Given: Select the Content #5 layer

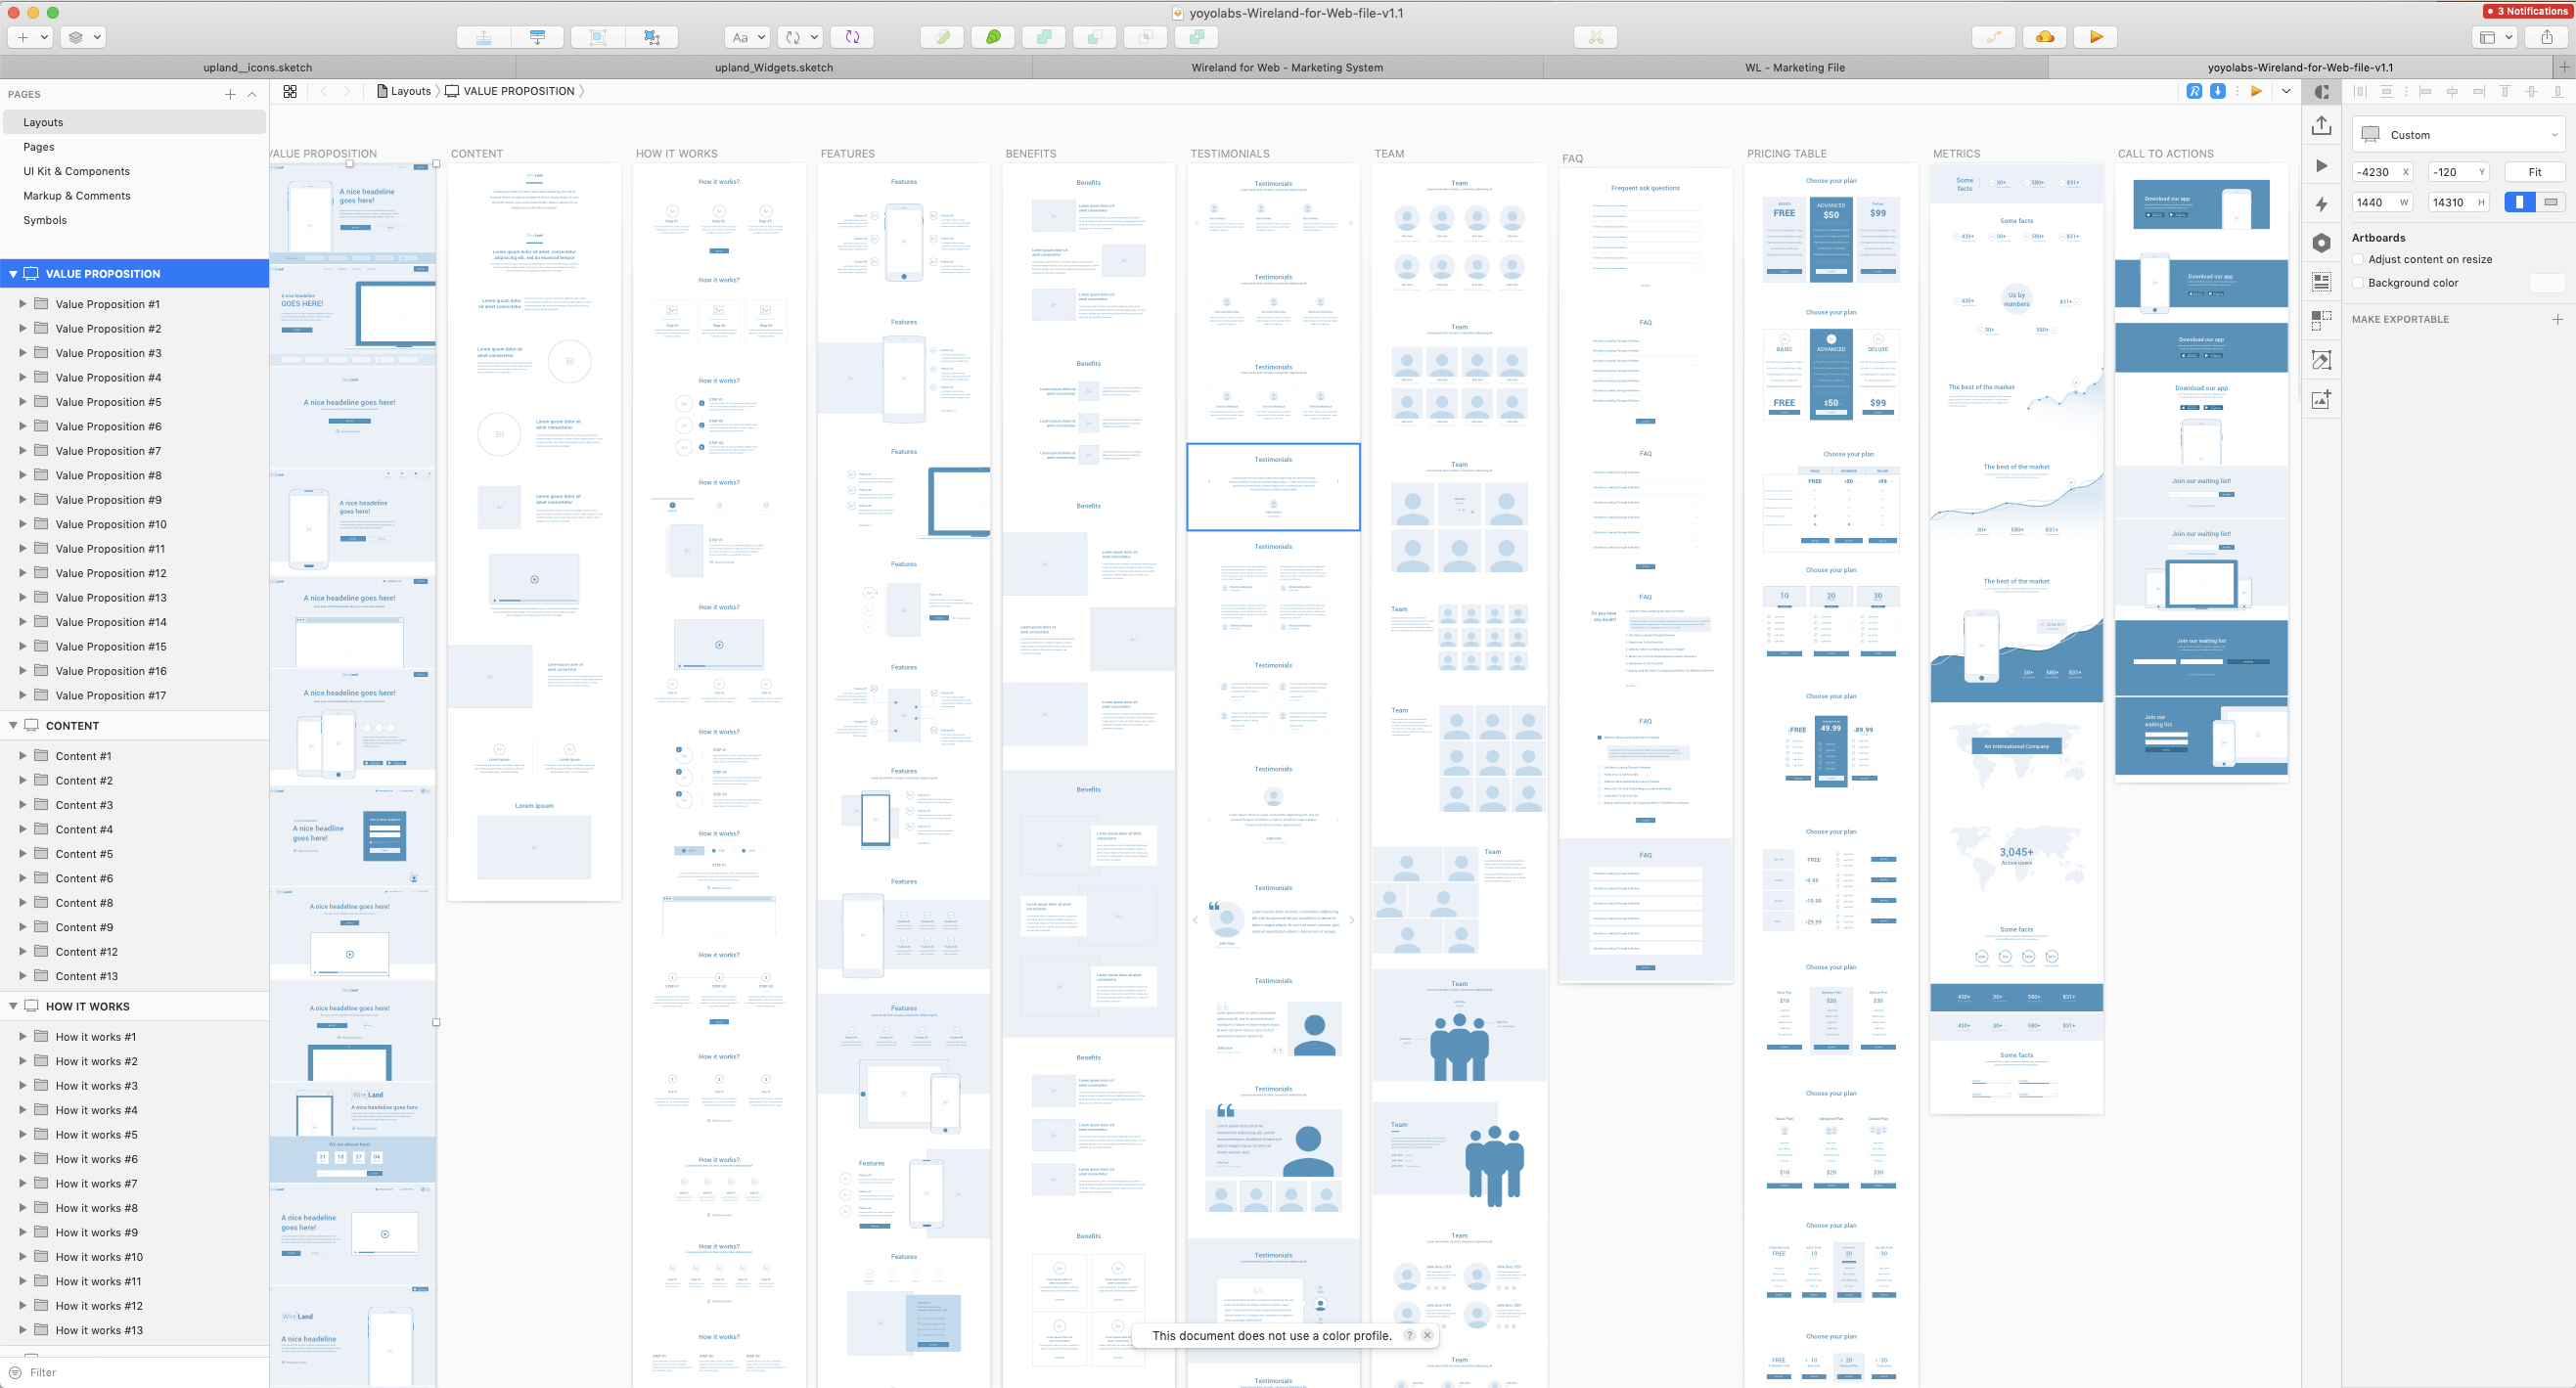Looking at the screenshot, I should (134, 854).
